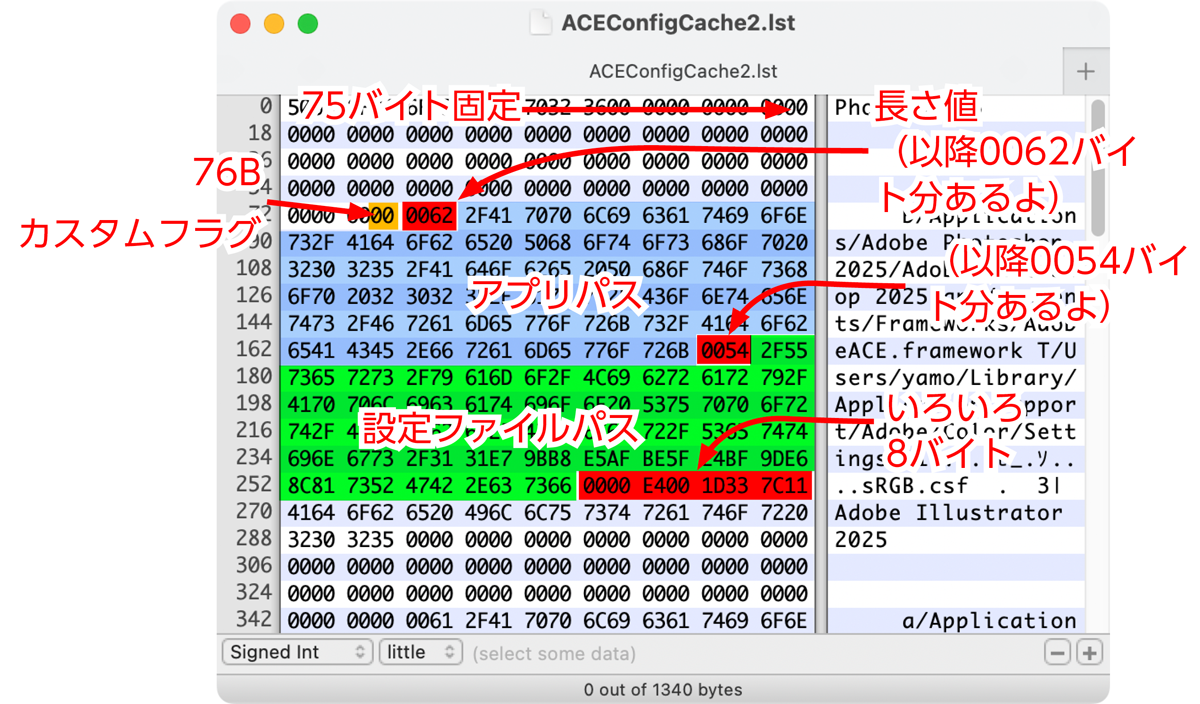
Task: Add a new tab with the plus button
Action: pos(1086,71)
